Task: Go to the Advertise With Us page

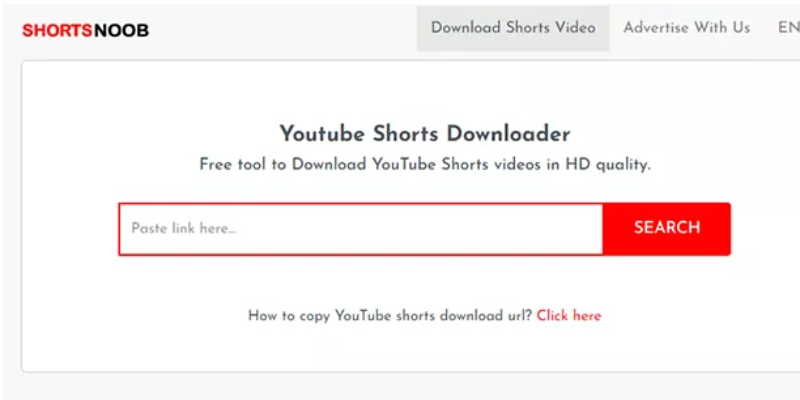Action: coord(686,28)
